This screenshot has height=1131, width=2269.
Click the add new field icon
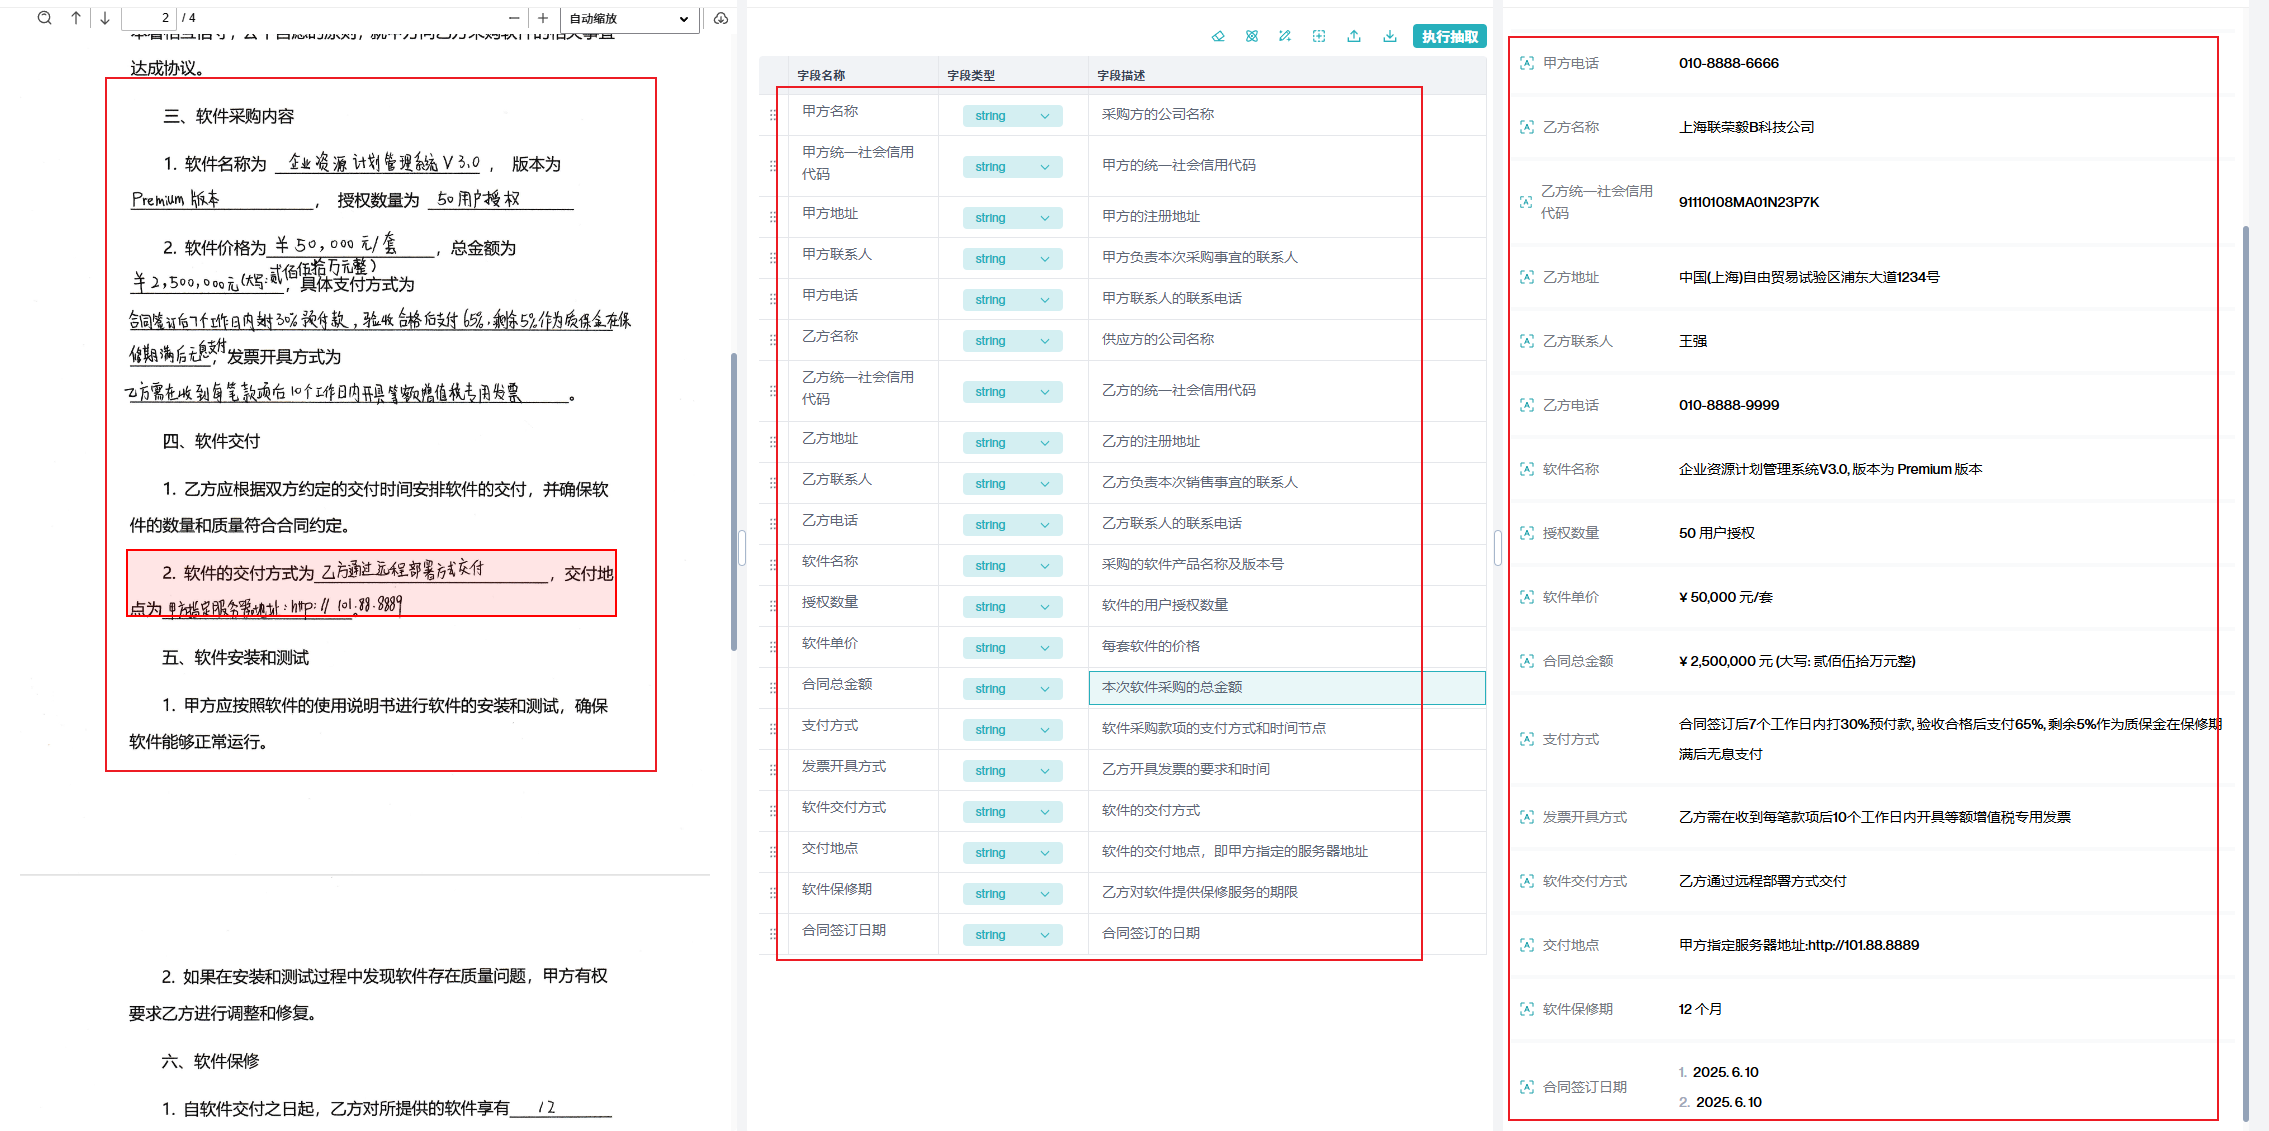[x=1319, y=36]
